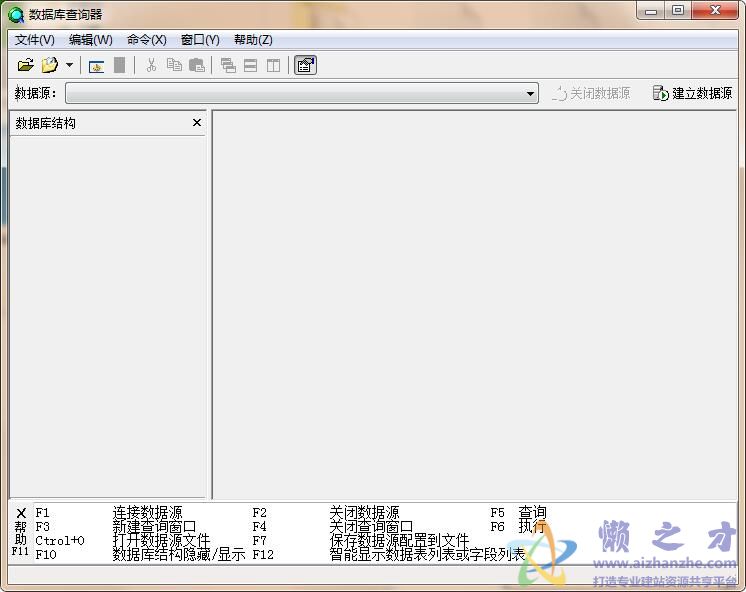This screenshot has width=746, height=592.
Task: Open the 文件(V) menu
Action: pos(35,40)
